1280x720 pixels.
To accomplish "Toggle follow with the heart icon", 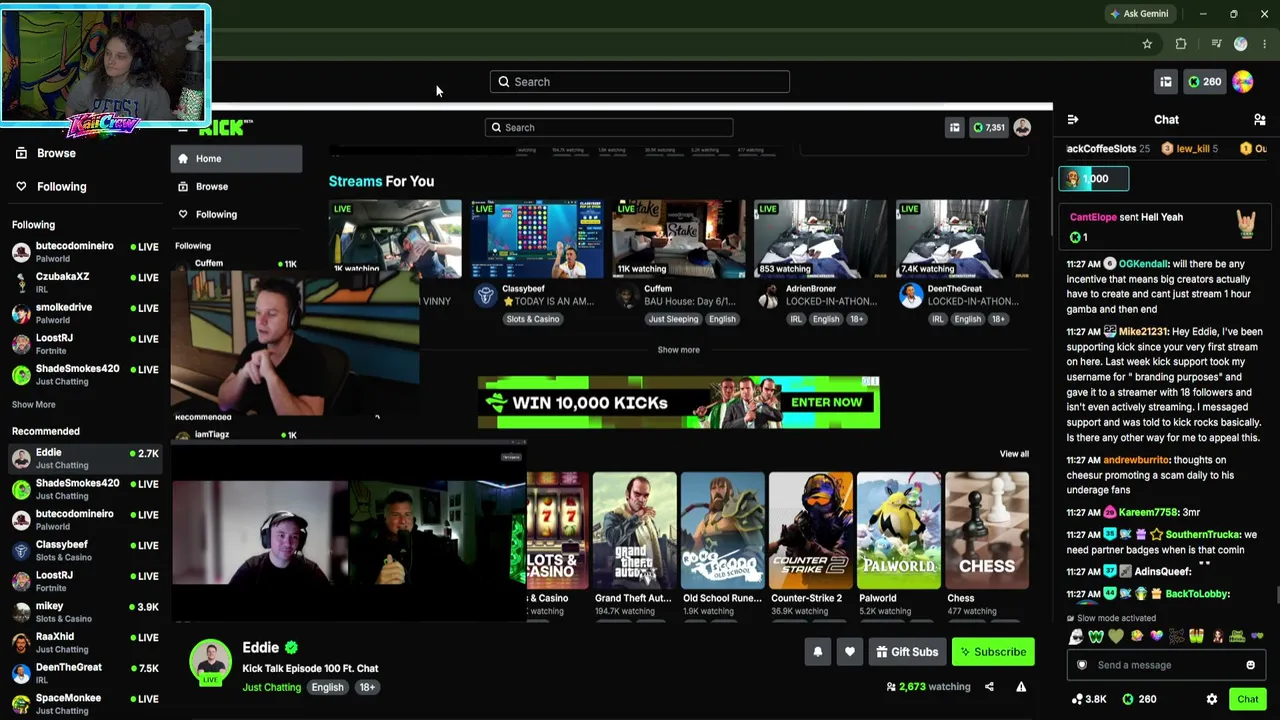I will tap(850, 652).
